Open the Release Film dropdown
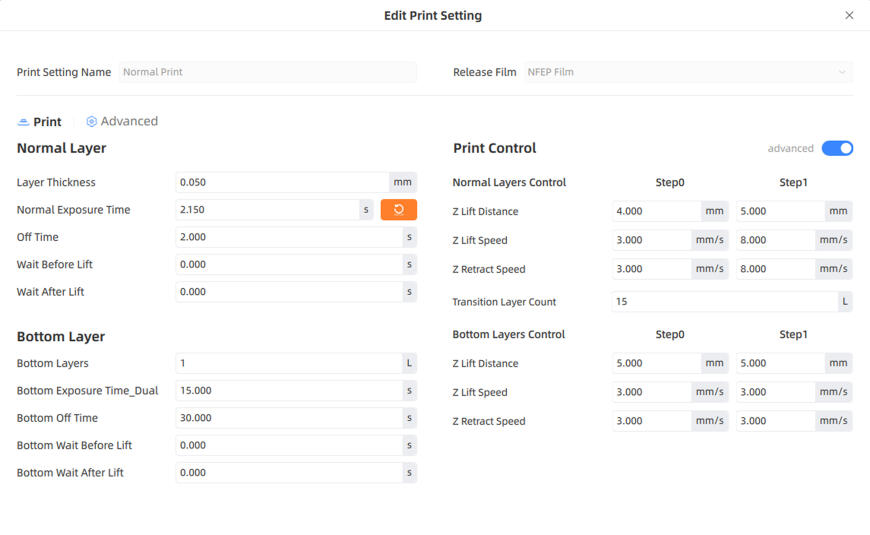 point(688,72)
